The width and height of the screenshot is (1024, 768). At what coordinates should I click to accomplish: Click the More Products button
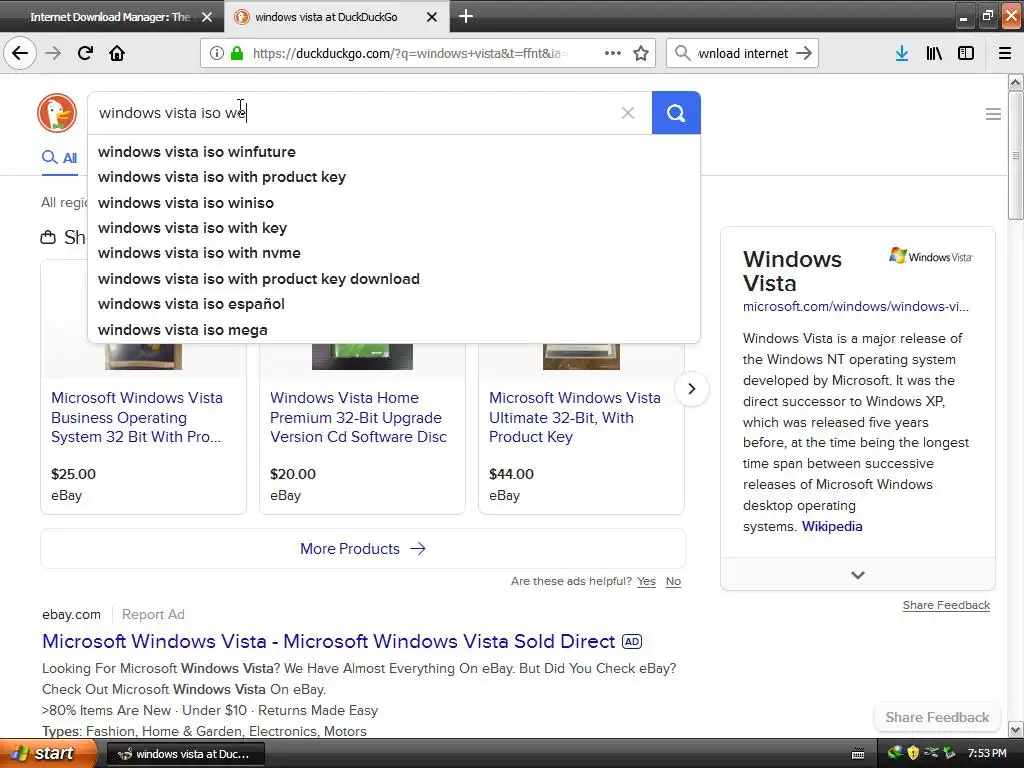[363, 549]
